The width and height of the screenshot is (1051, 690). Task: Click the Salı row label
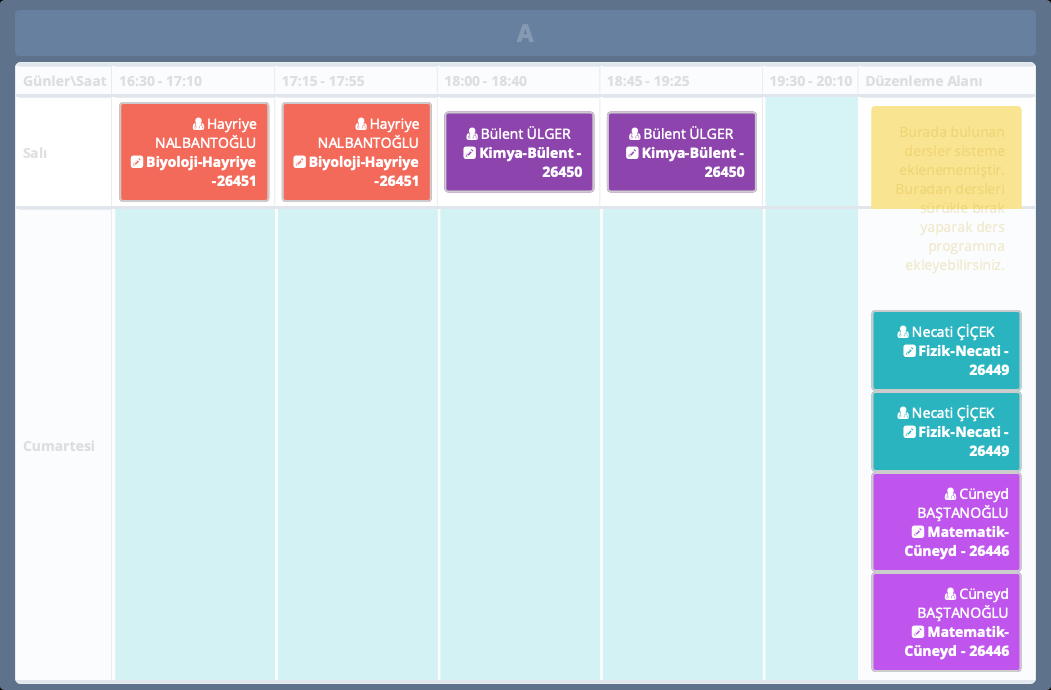[x=36, y=153]
